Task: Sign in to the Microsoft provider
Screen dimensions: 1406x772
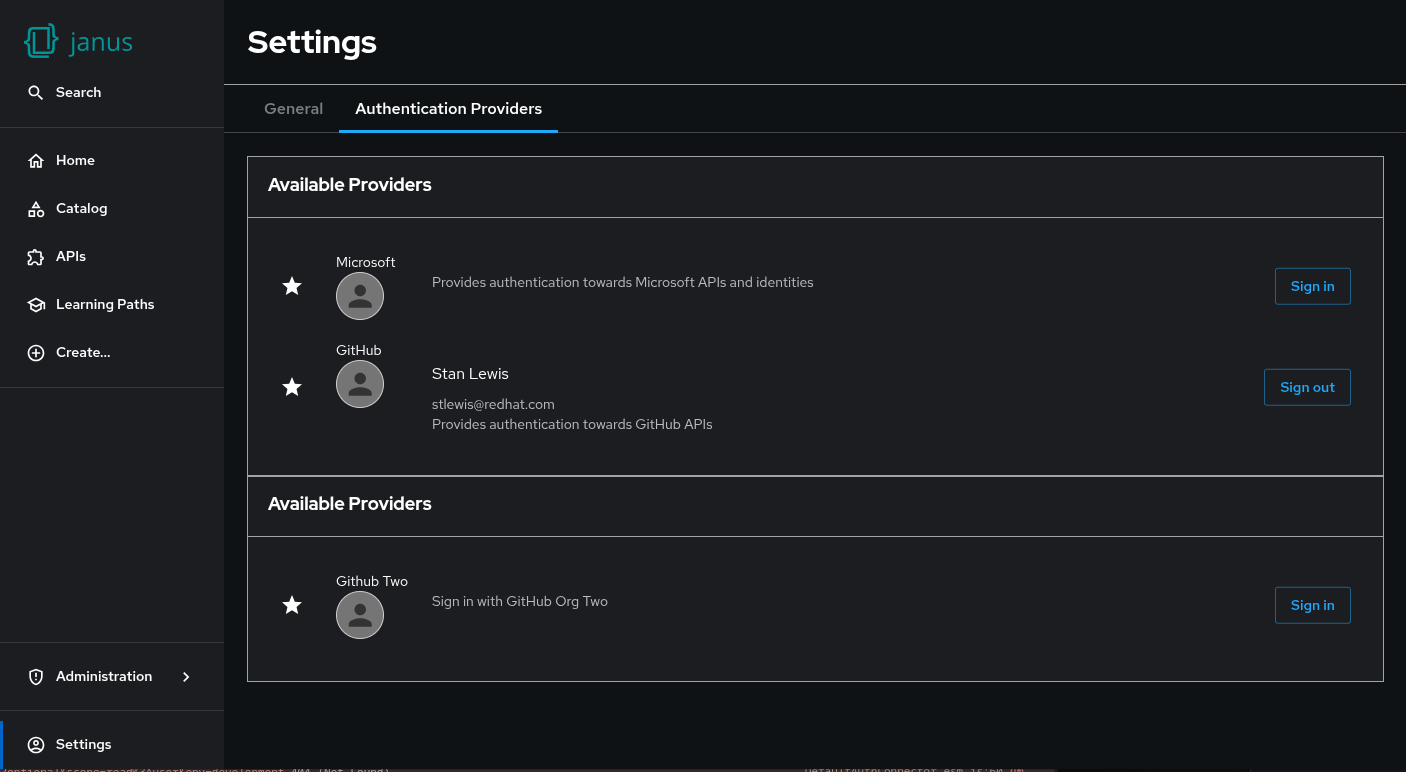Action: pyautogui.click(x=1312, y=286)
